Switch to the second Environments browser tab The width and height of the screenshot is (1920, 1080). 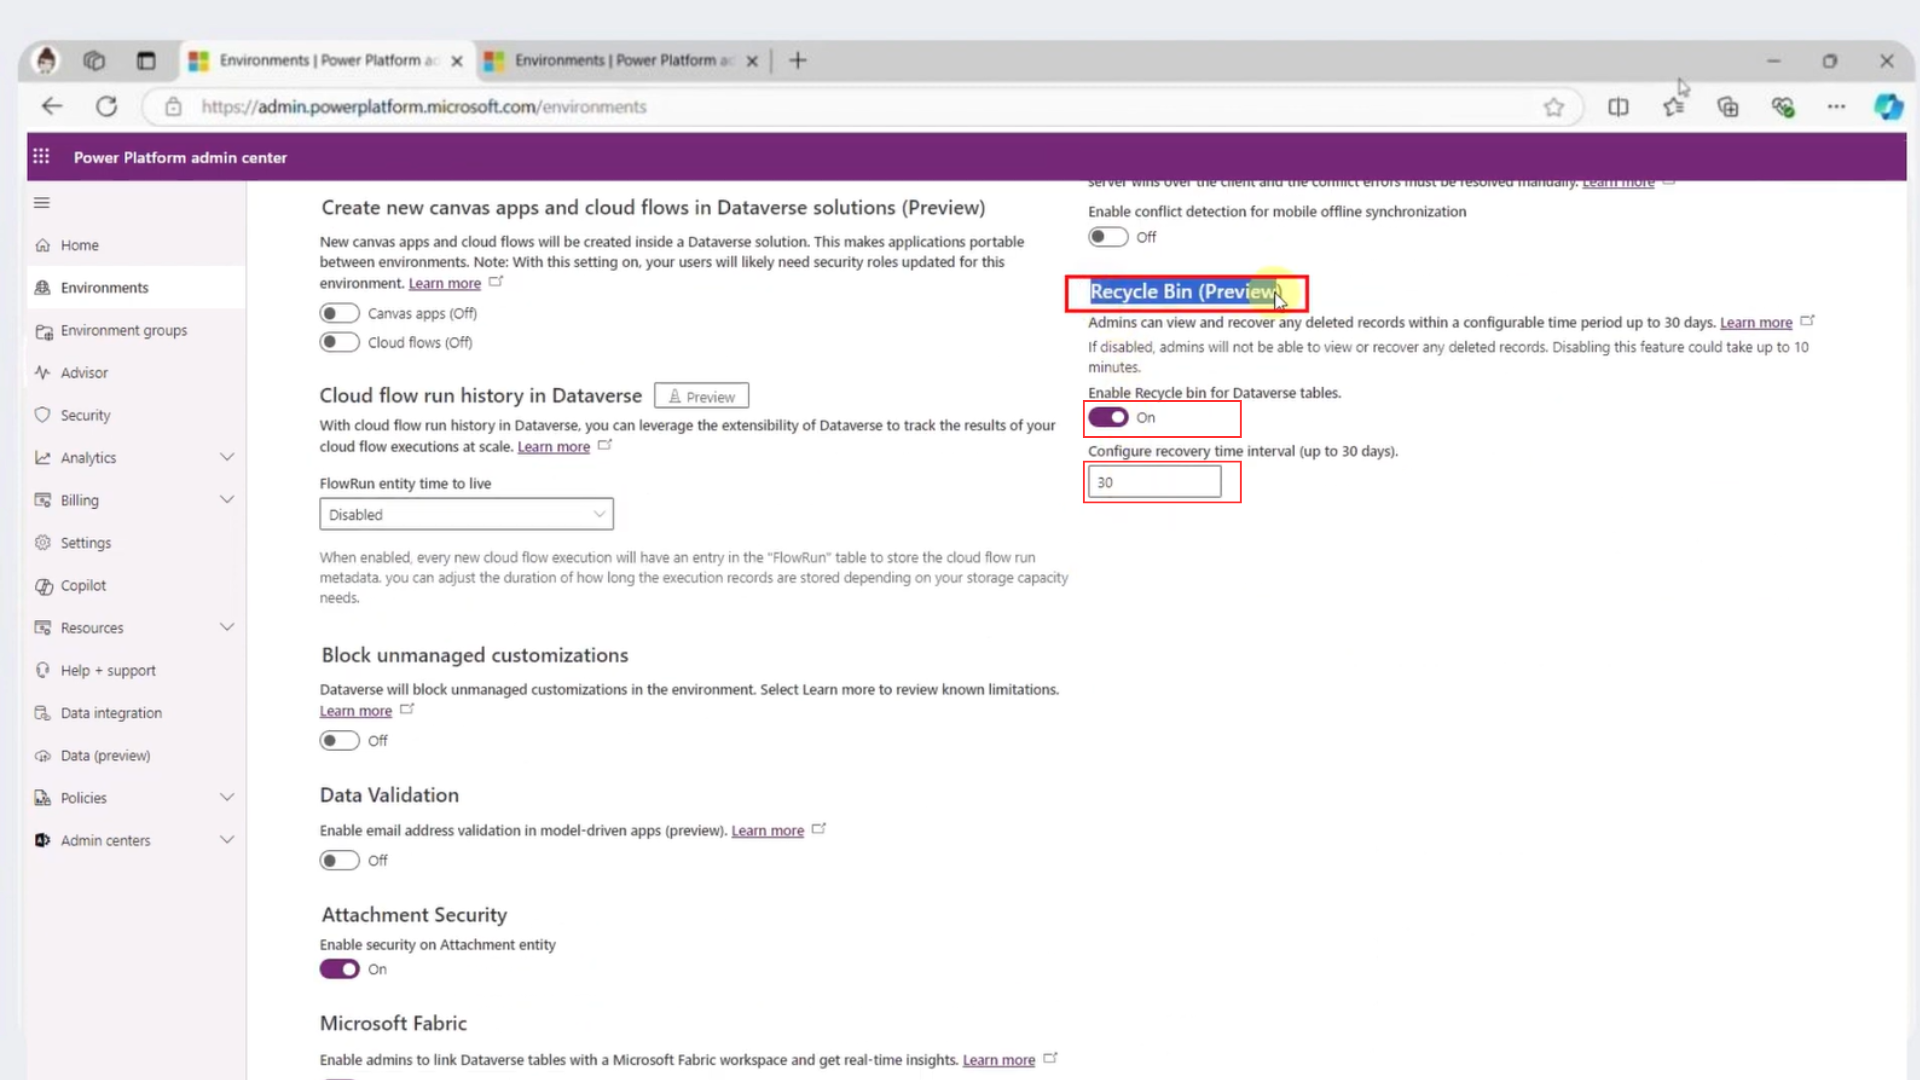point(621,61)
